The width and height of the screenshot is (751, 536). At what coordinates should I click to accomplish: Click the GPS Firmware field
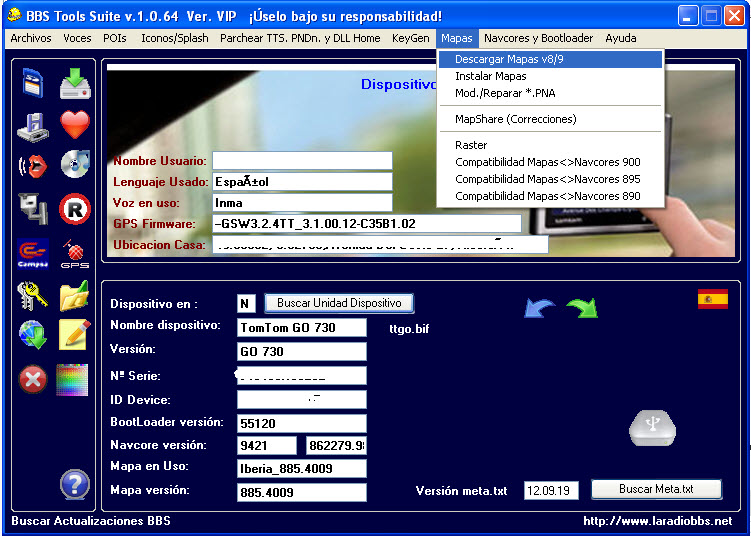pos(367,224)
